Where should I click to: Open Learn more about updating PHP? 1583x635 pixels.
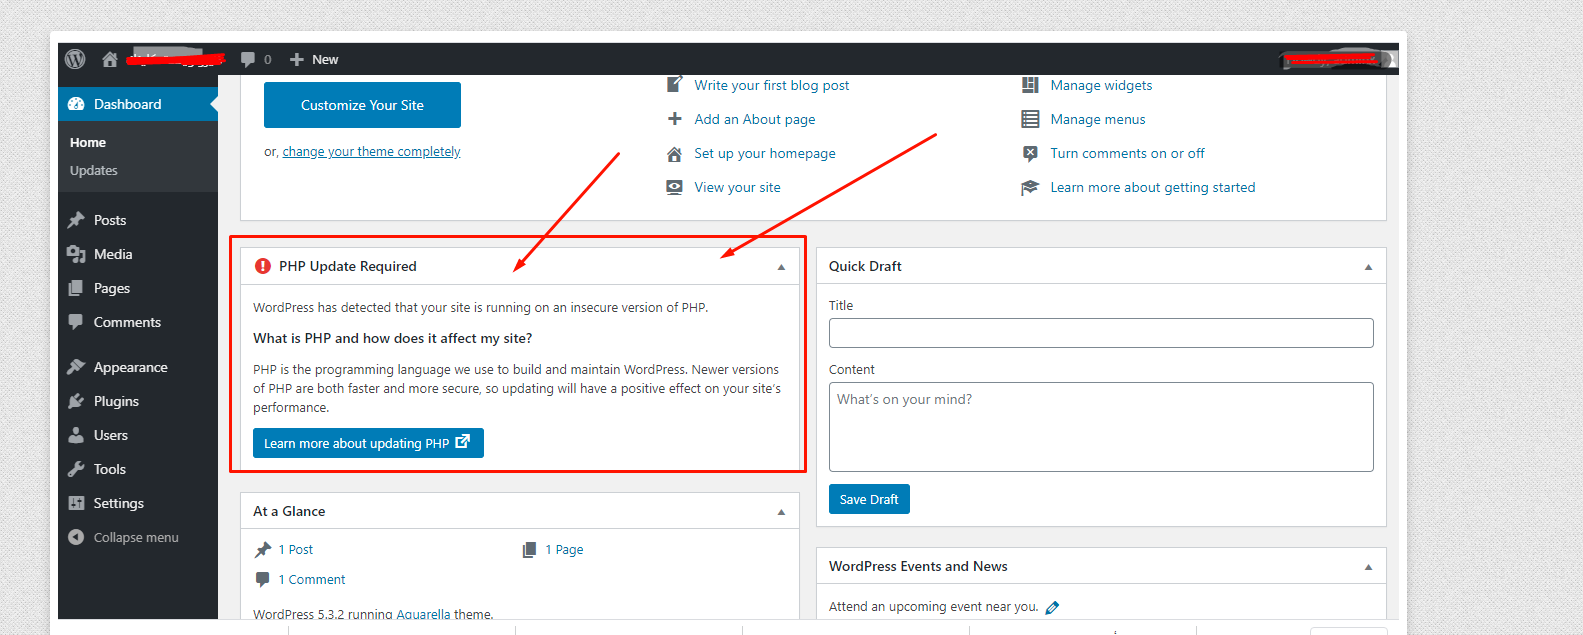pos(367,443)
